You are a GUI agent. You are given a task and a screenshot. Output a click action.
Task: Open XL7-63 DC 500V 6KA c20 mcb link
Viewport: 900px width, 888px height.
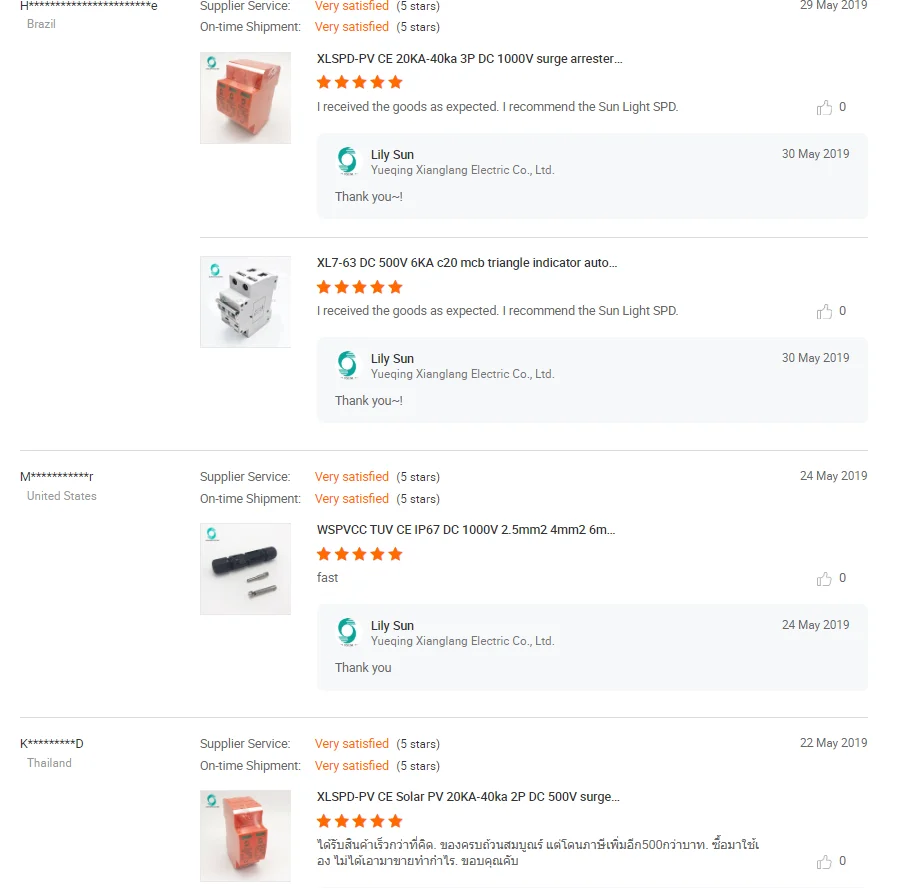(x=466, y=263)
